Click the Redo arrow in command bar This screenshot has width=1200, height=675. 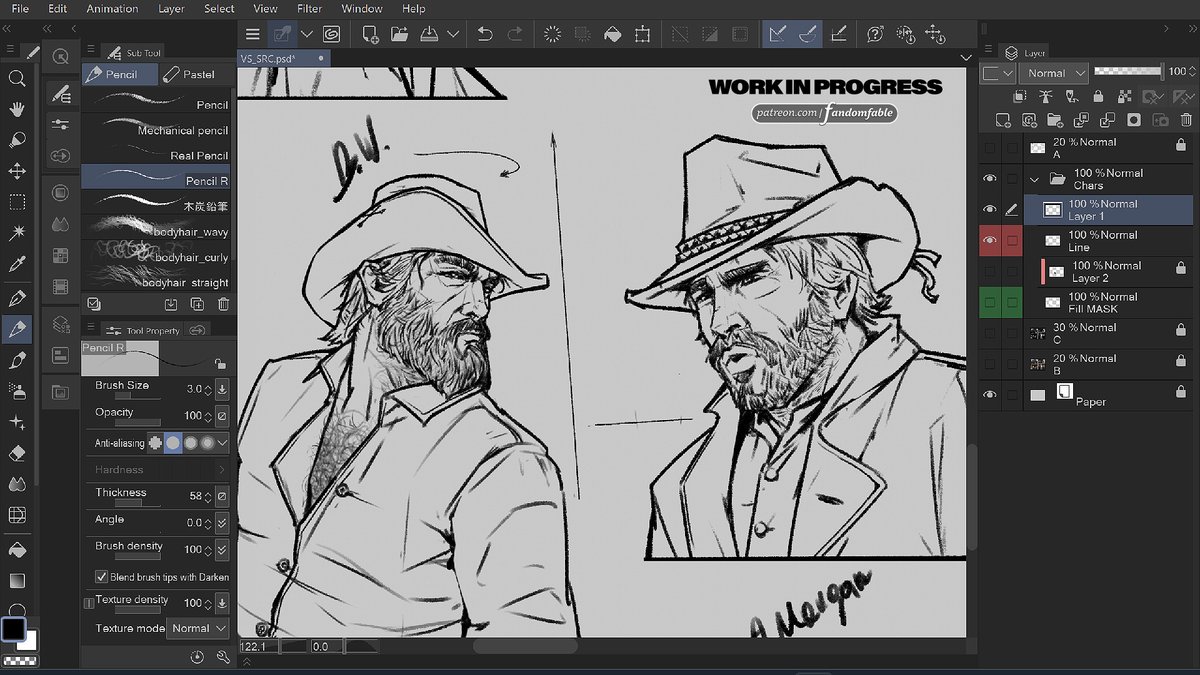pyautogui.click(x=515, y=34)
